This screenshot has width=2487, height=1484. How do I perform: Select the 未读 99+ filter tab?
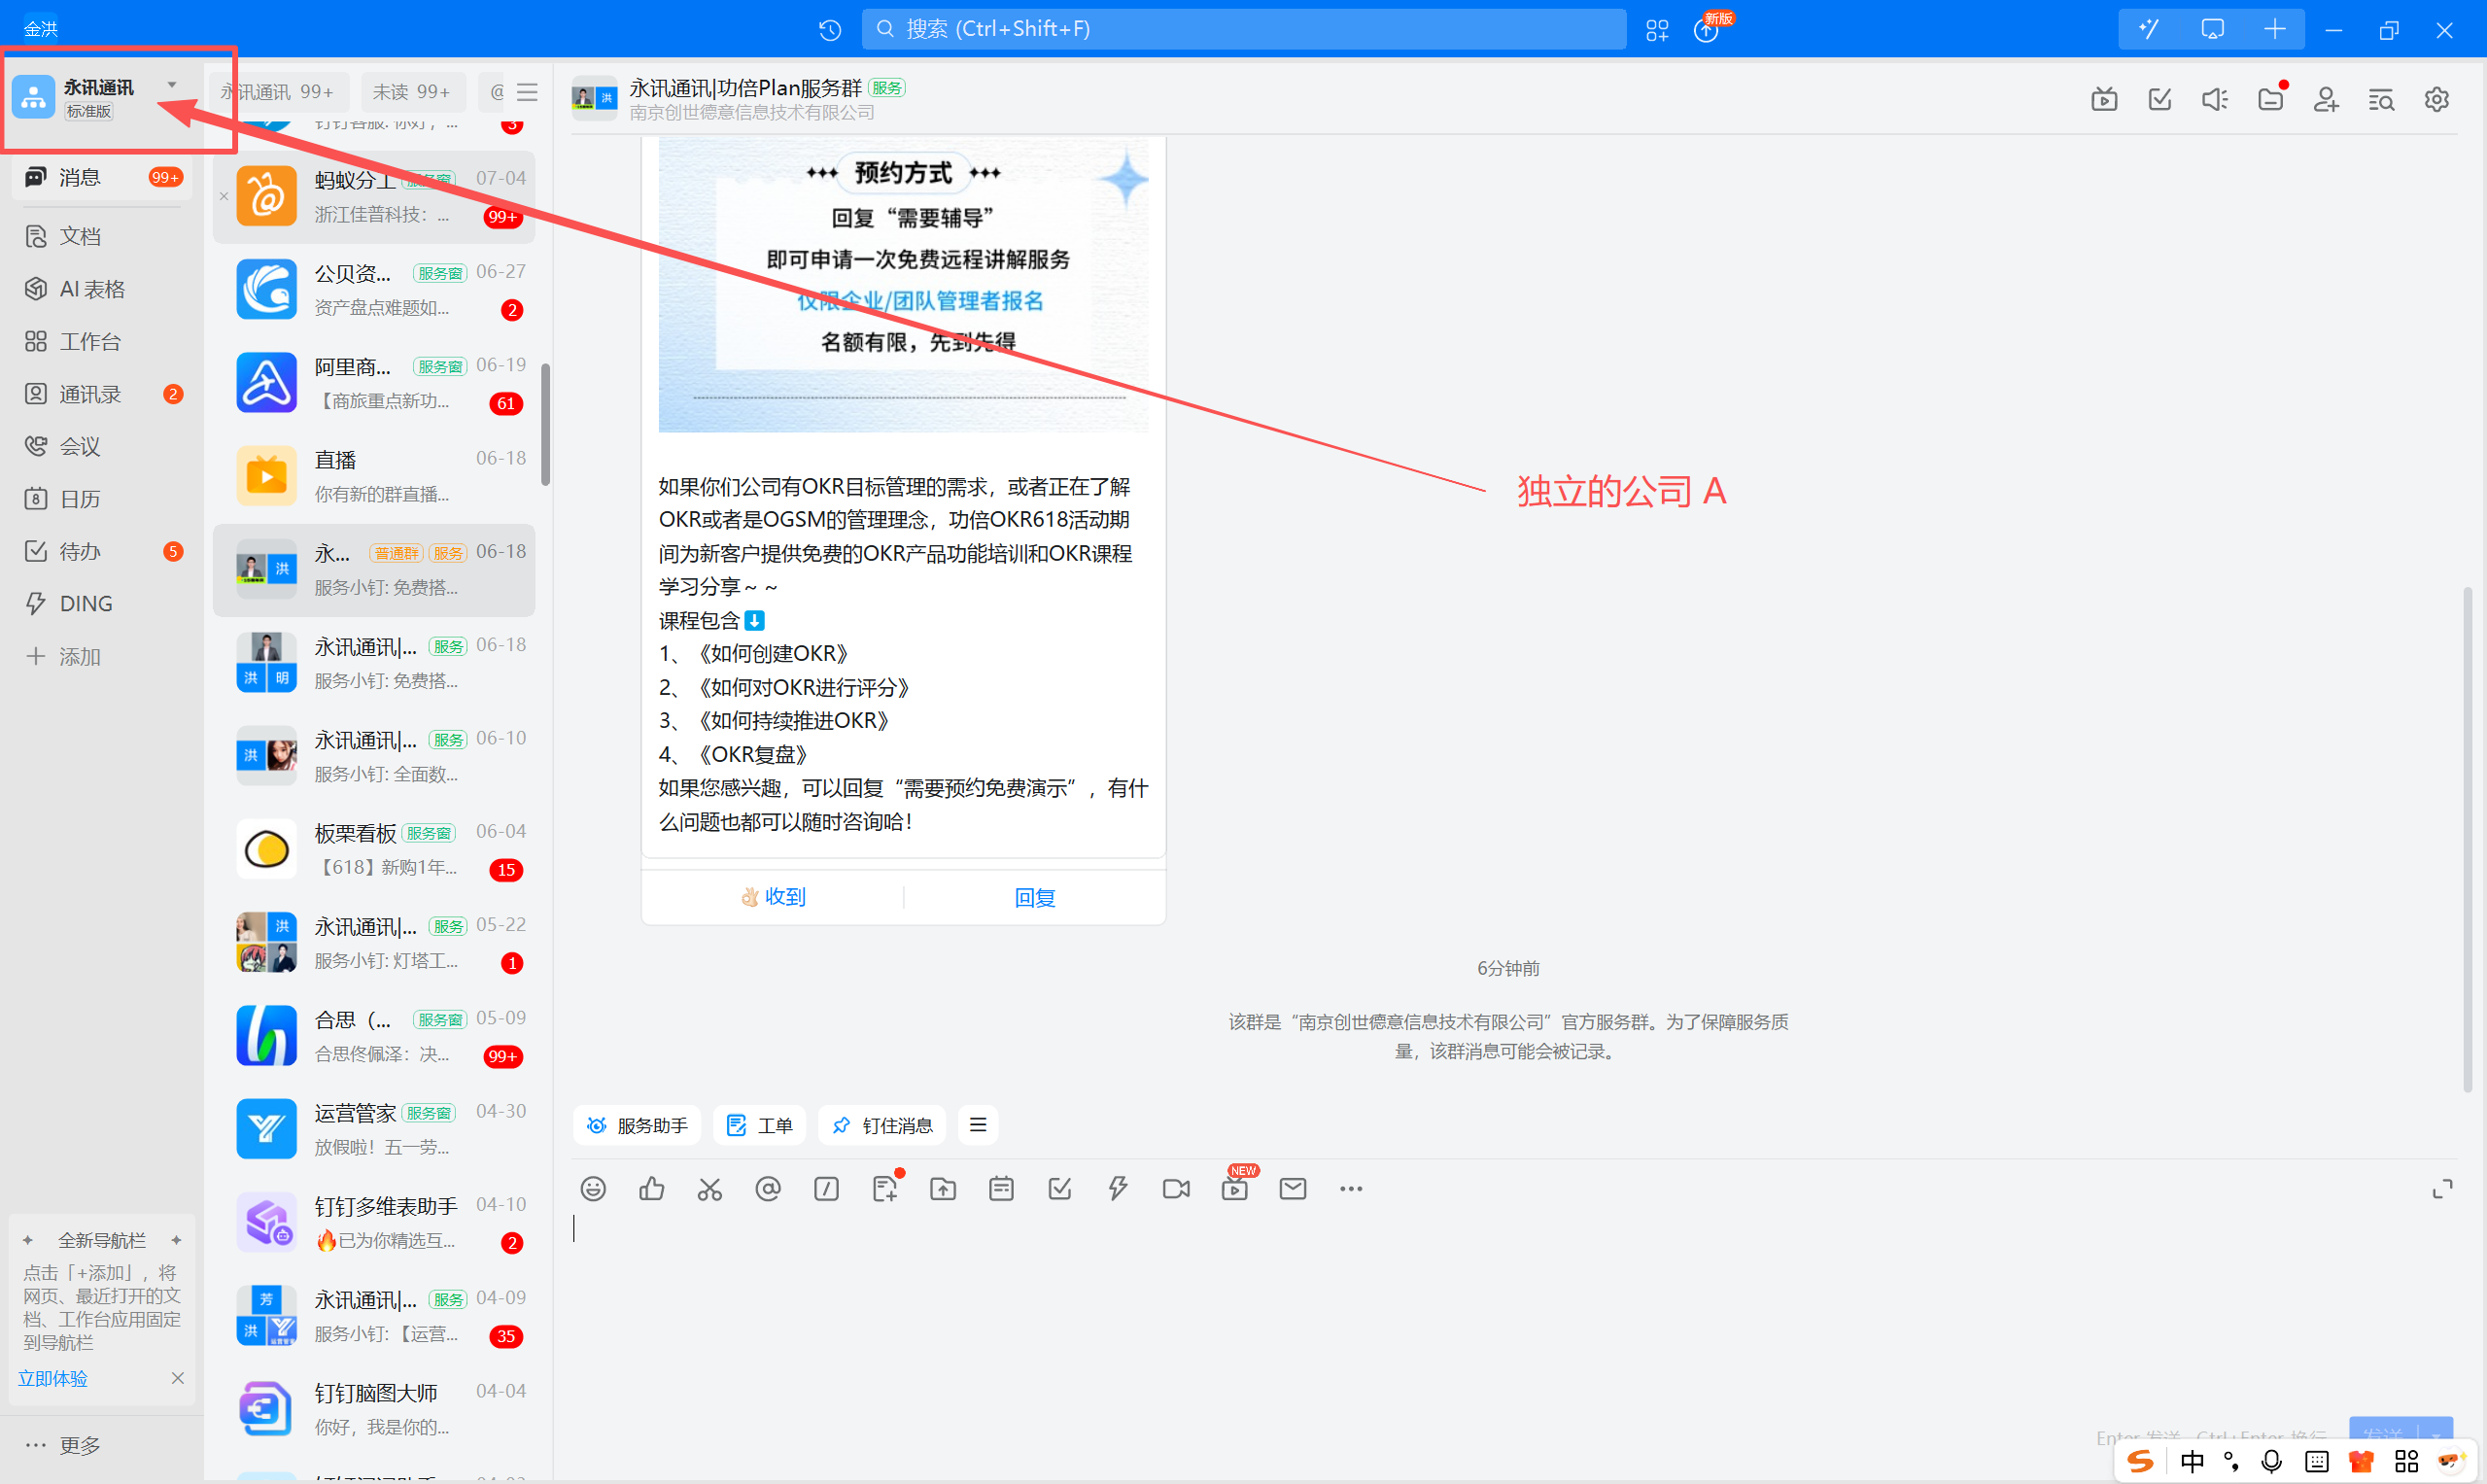(411, 92)
